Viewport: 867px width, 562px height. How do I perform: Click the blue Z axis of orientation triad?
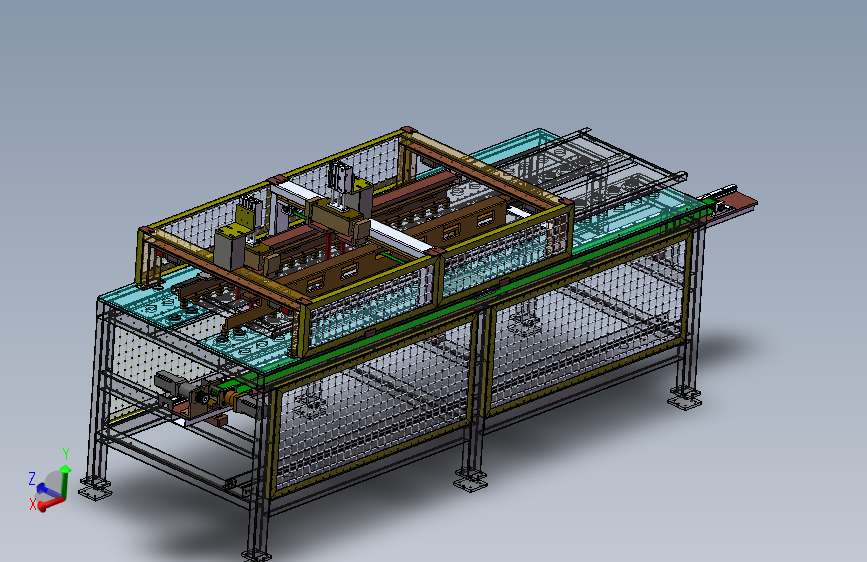49,490
